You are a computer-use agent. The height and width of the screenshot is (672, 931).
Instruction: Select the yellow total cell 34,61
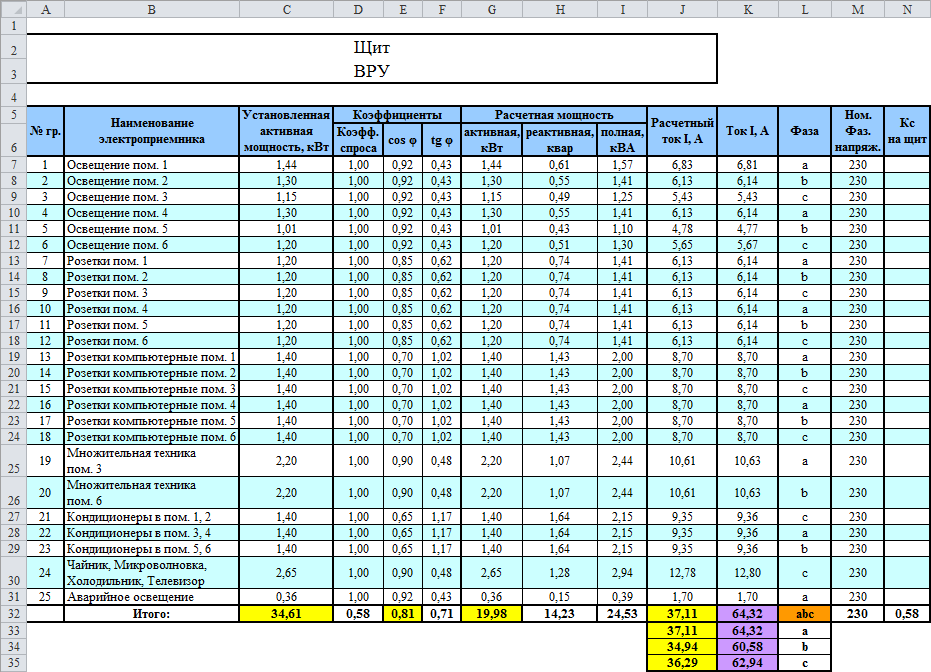[x=287, y=613]
